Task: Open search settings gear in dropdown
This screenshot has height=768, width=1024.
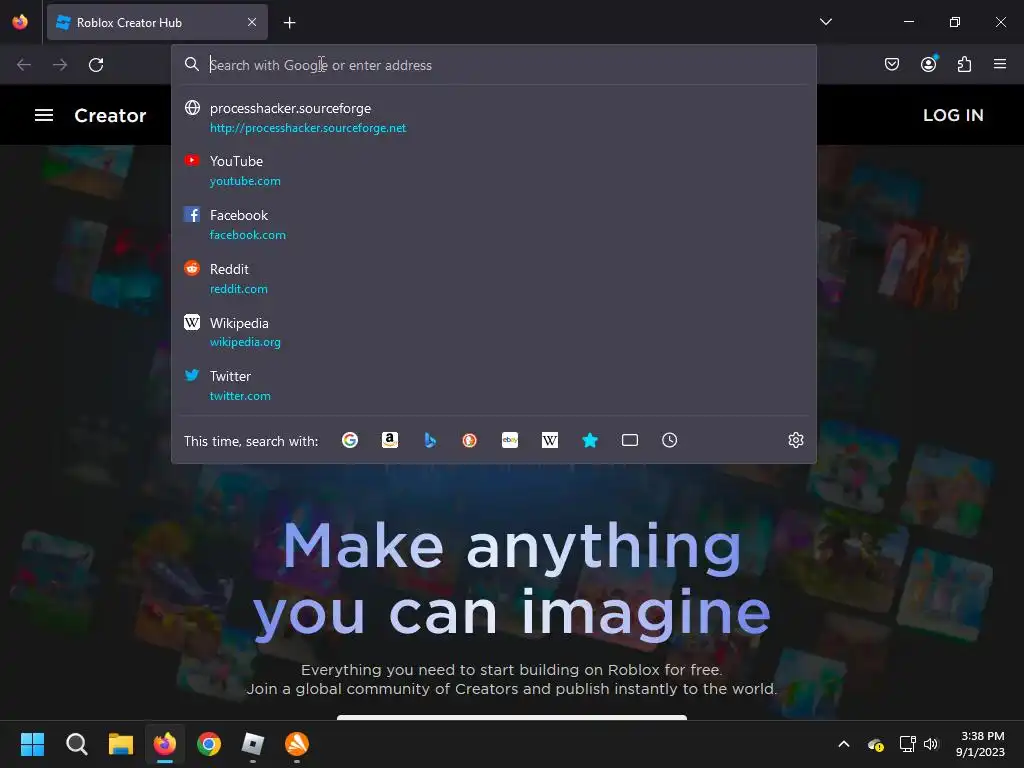Action: [x=795, y=440]
